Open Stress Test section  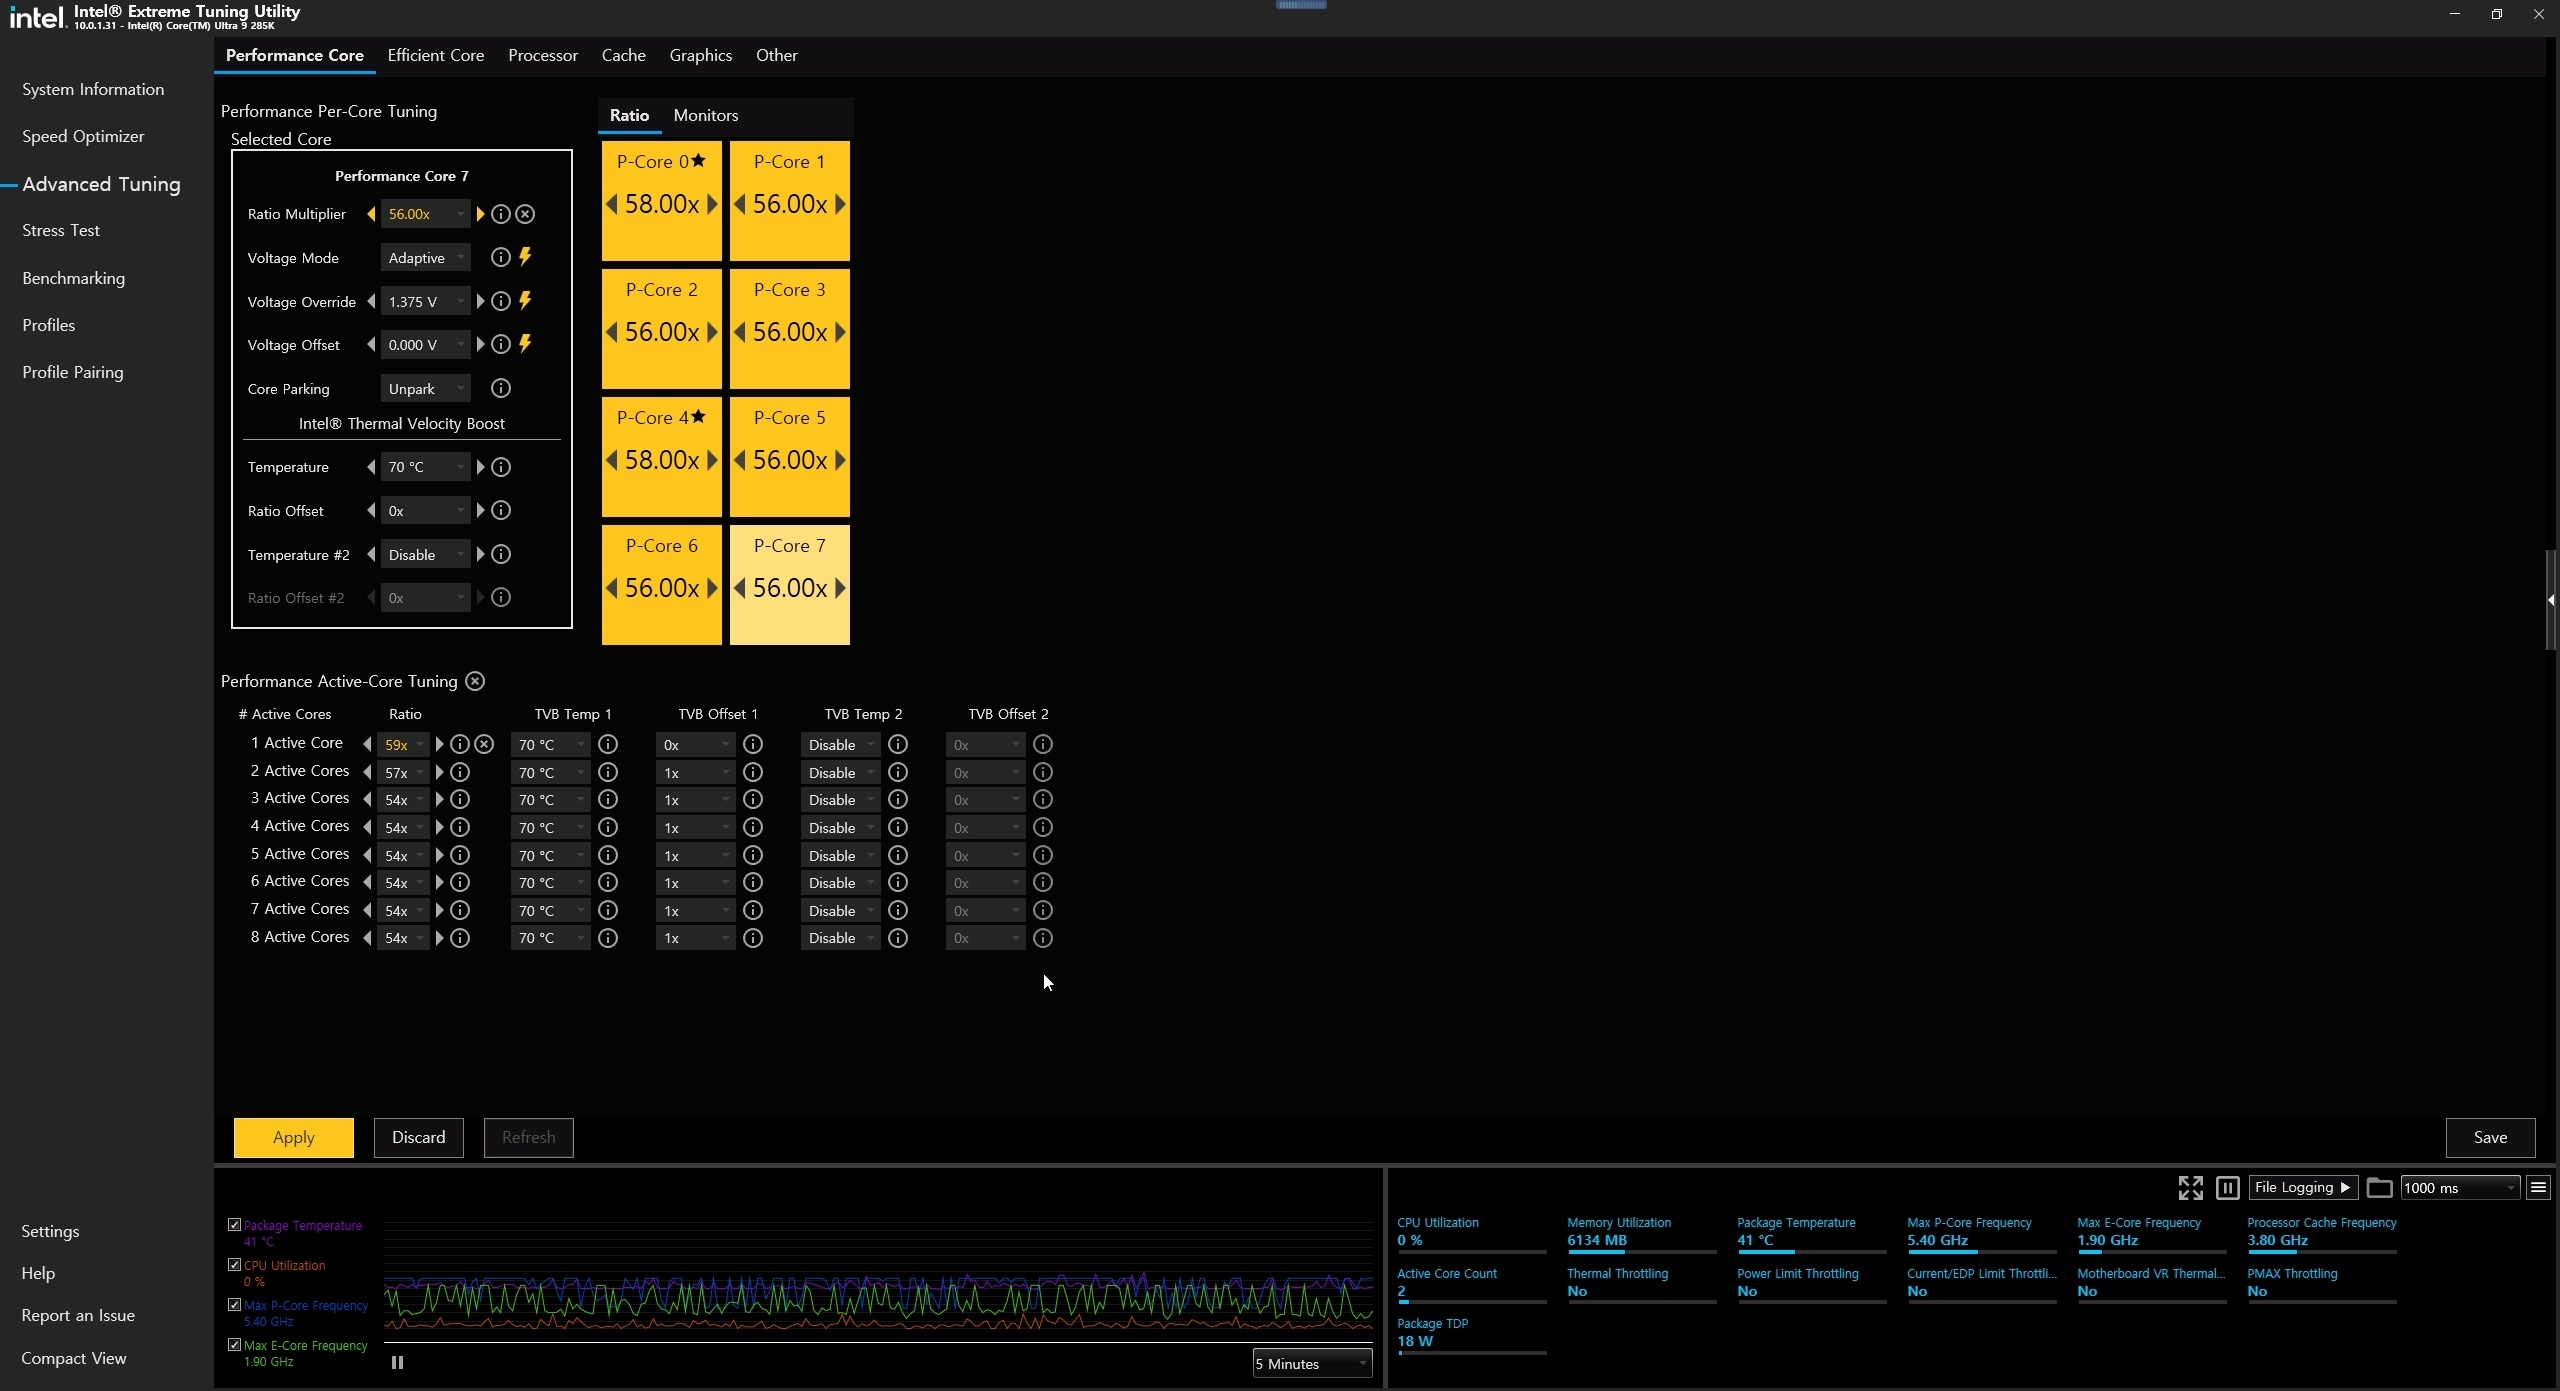[x=61, y=230]
